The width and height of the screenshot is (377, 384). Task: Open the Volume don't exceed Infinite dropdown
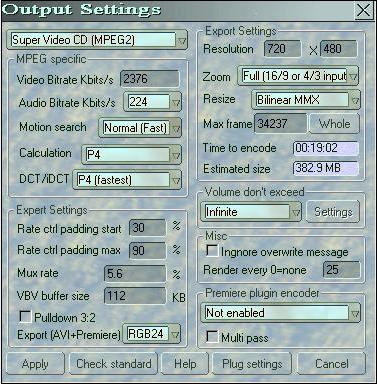click(x=251, y=212)
